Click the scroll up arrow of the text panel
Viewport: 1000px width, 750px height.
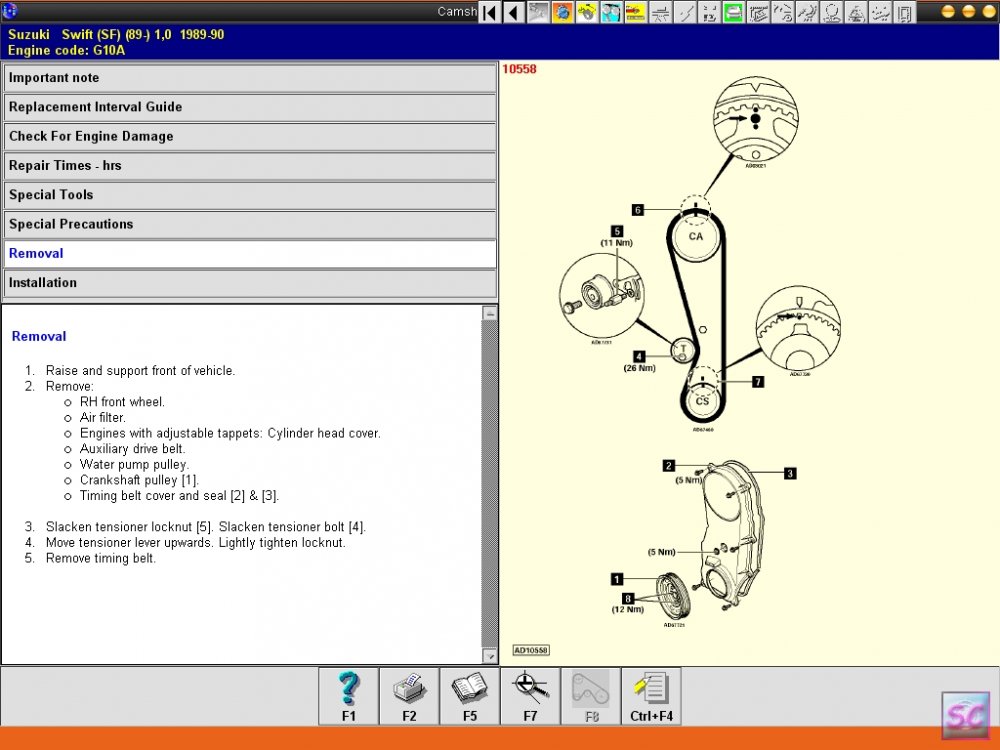(x=490, y=313)
